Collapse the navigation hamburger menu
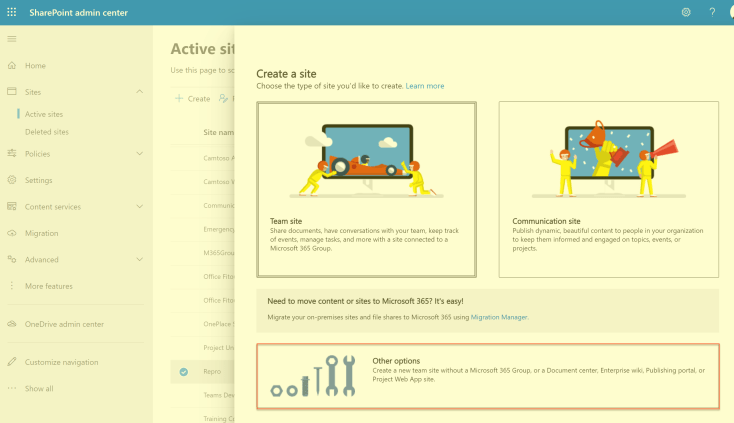The image size is (734, 423). point(12,38)
